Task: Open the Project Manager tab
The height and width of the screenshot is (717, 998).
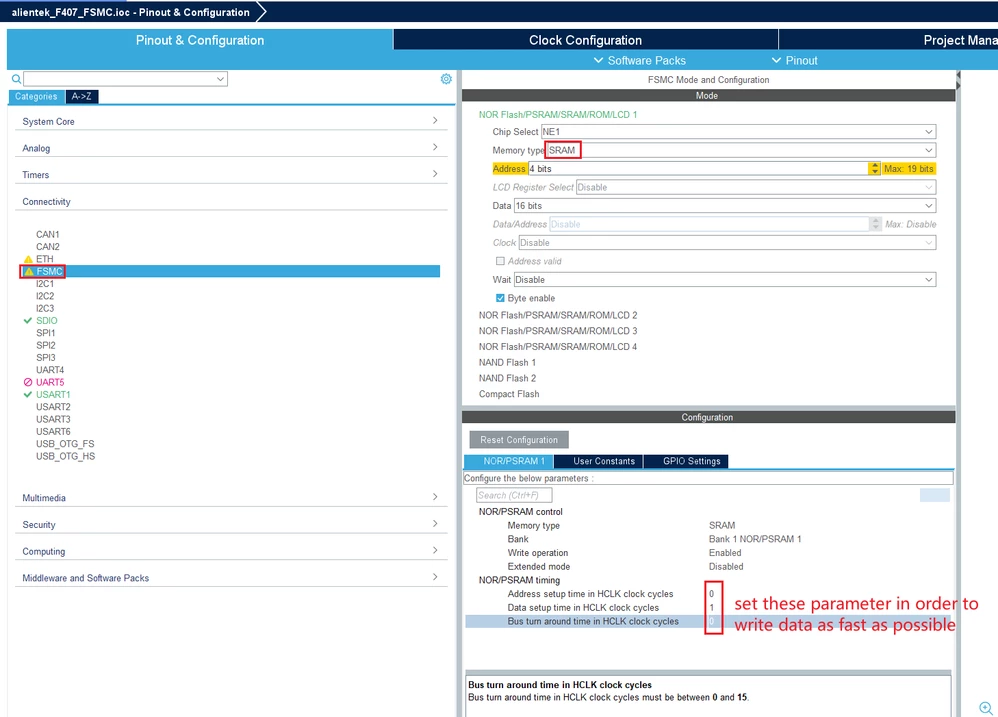Action: pyautogui.click(x=889, y=40)
